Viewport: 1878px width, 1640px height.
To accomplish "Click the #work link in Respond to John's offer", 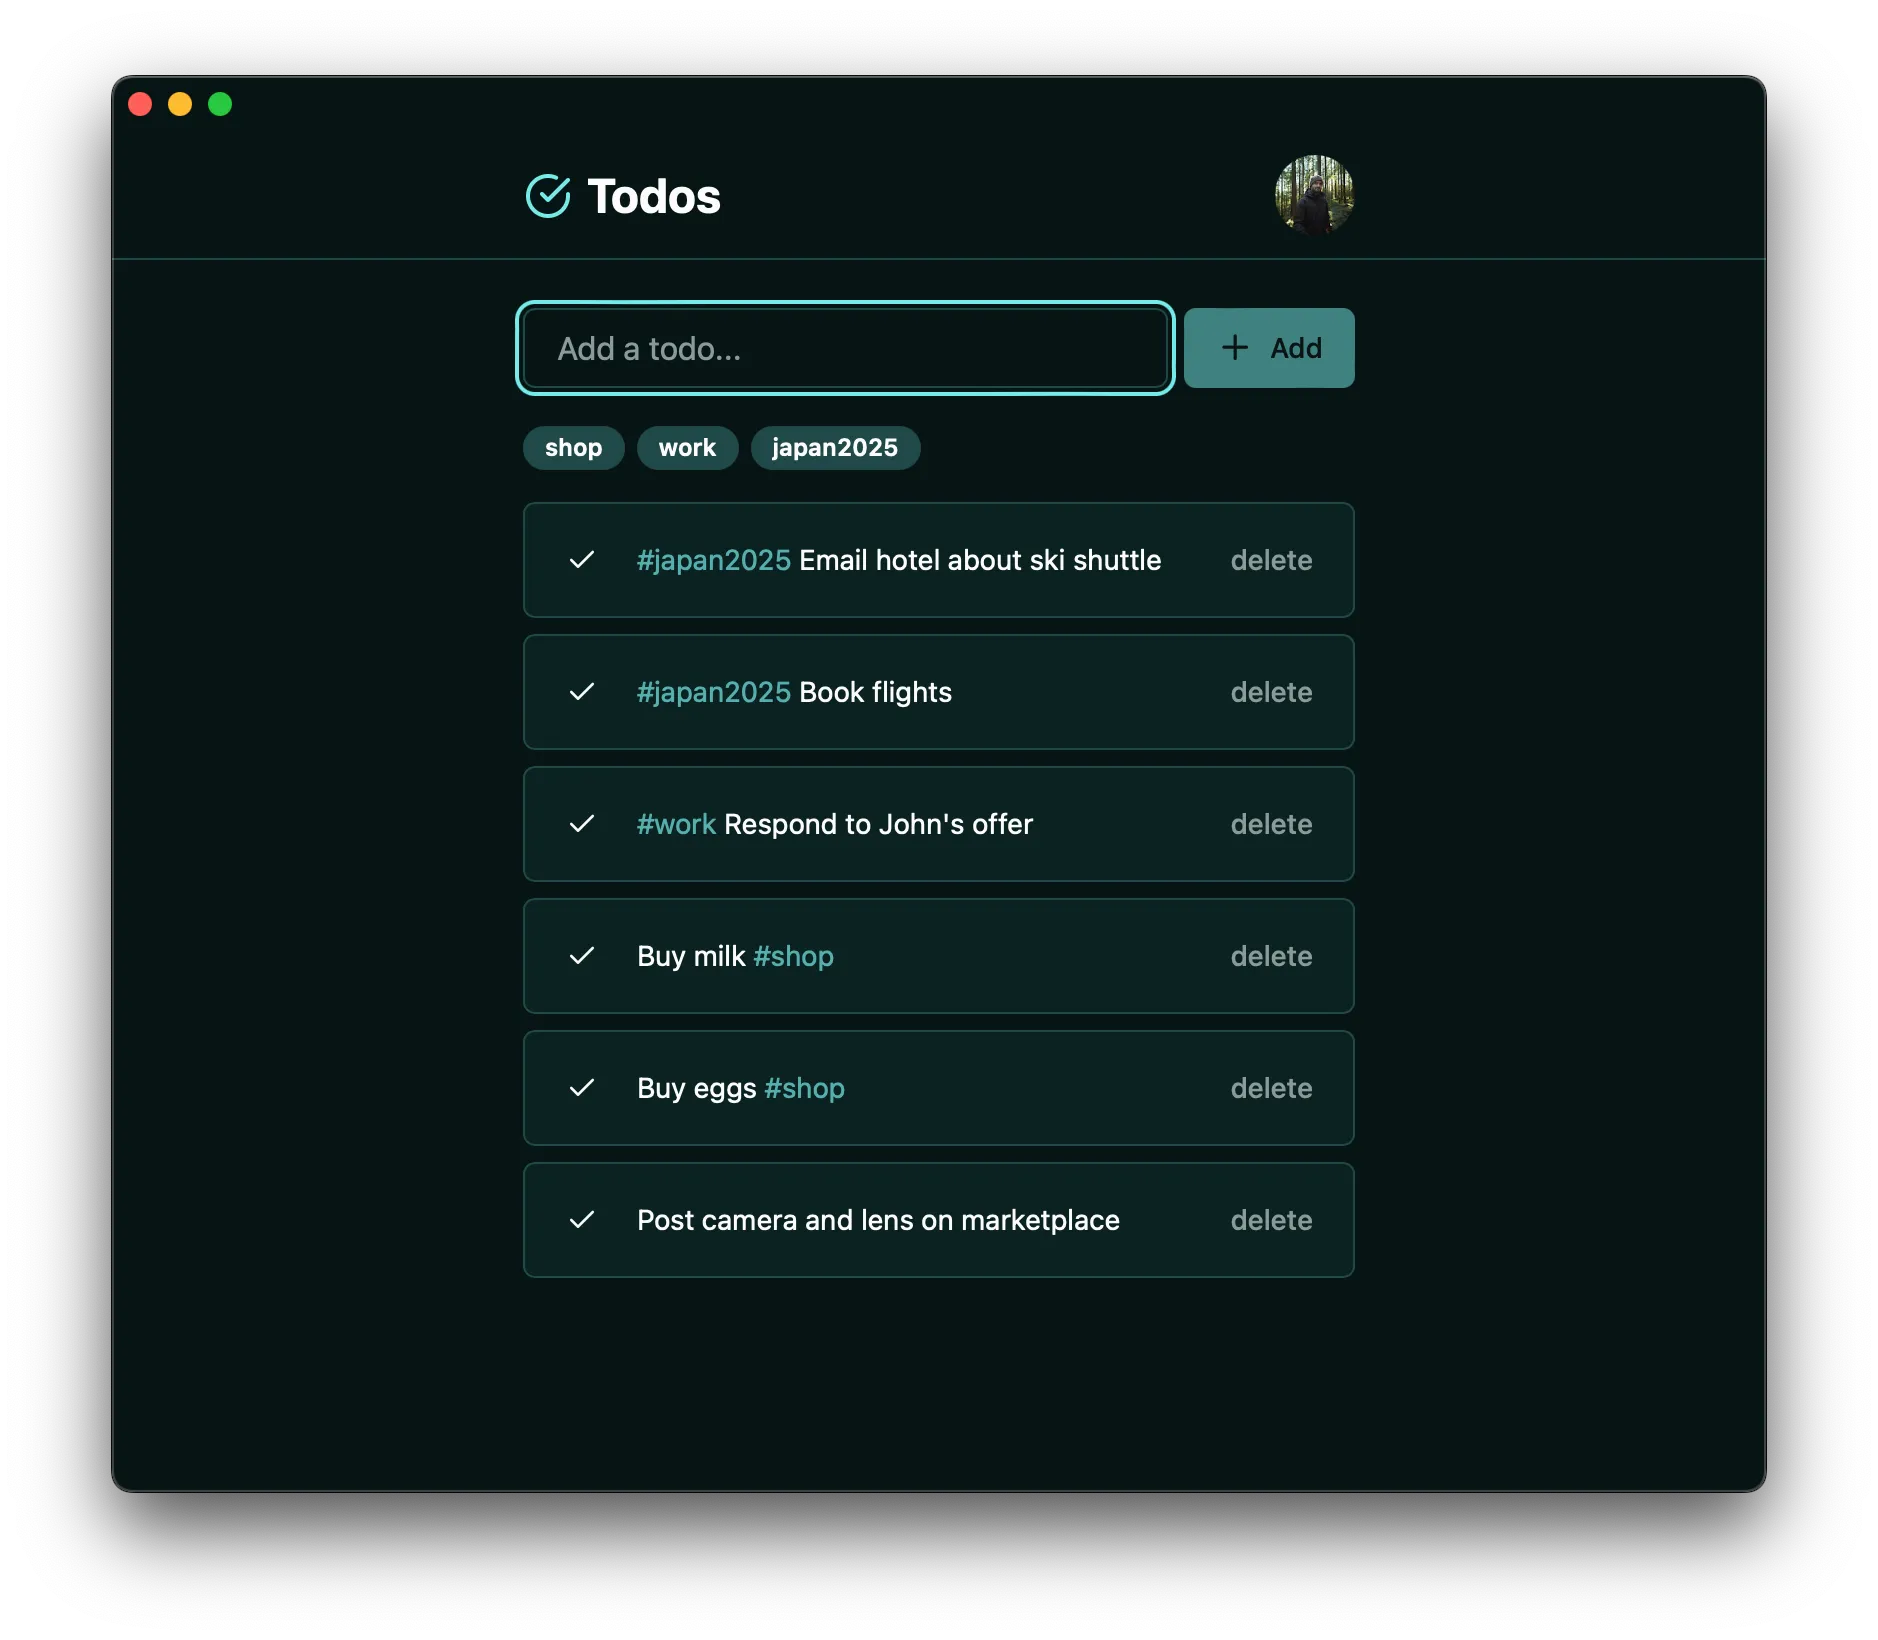I will click(x=675, y=824).
